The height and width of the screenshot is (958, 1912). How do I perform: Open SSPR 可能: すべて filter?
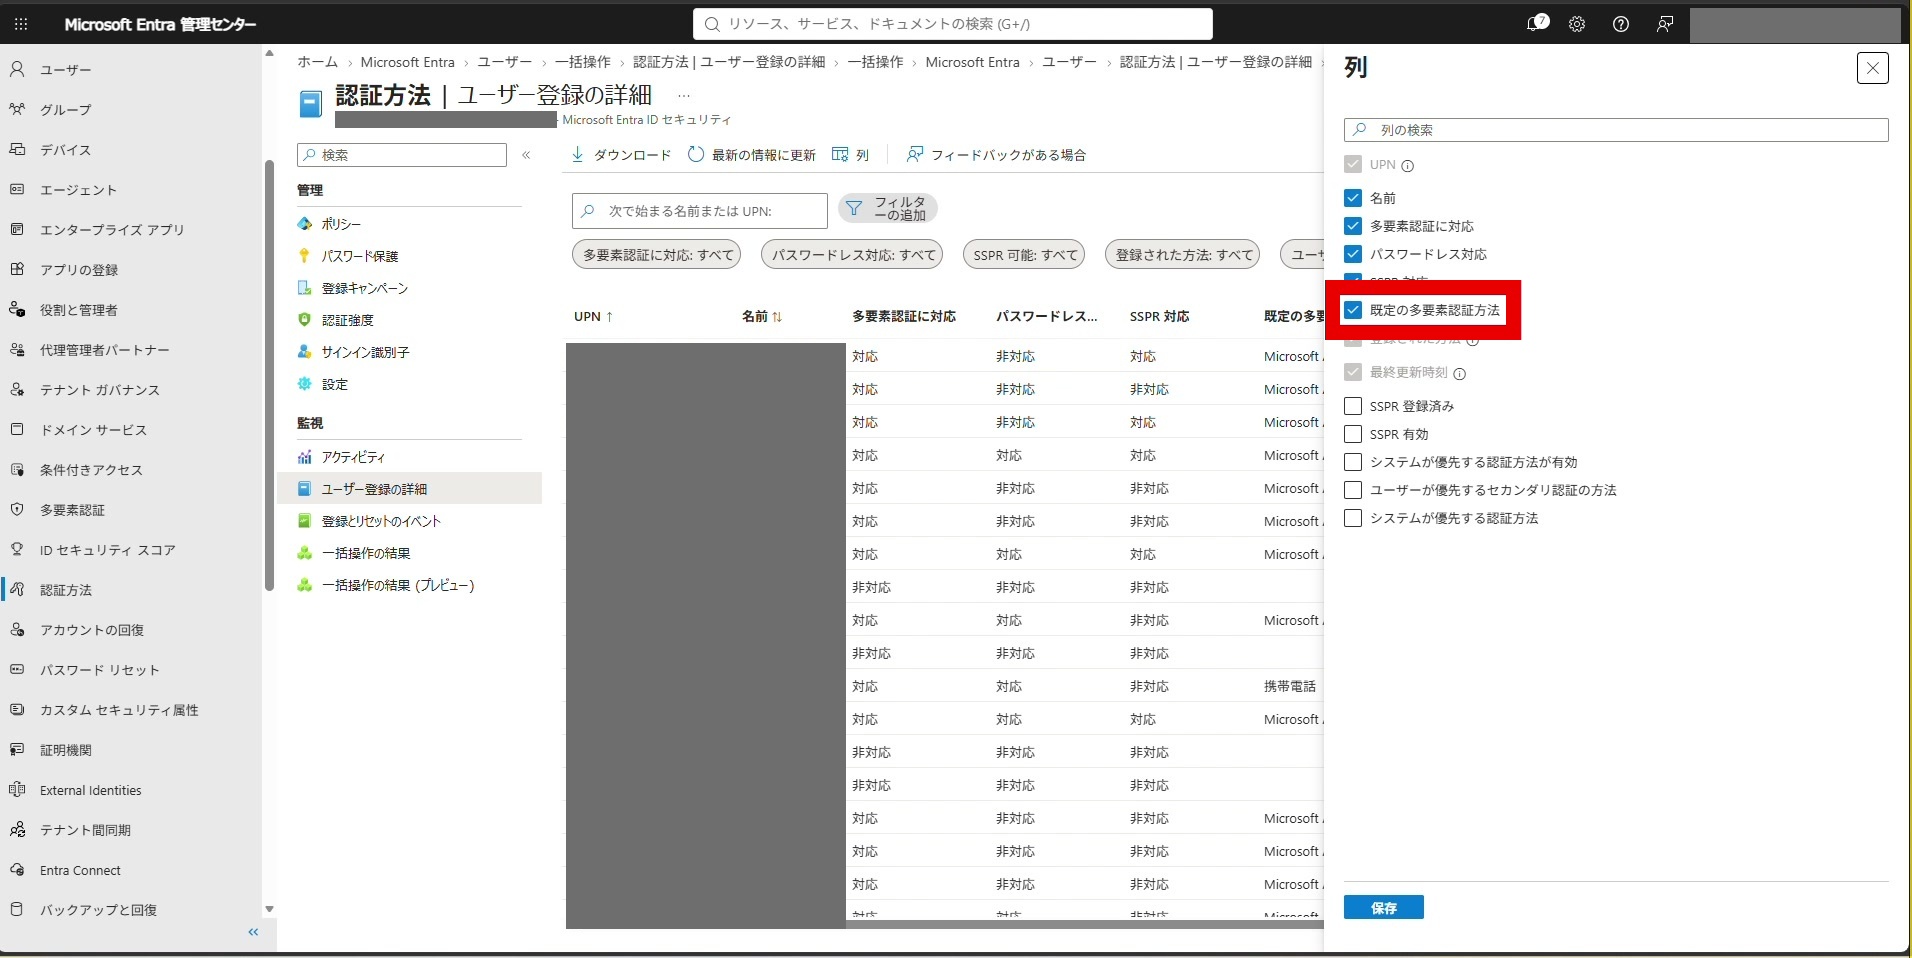1025,255
